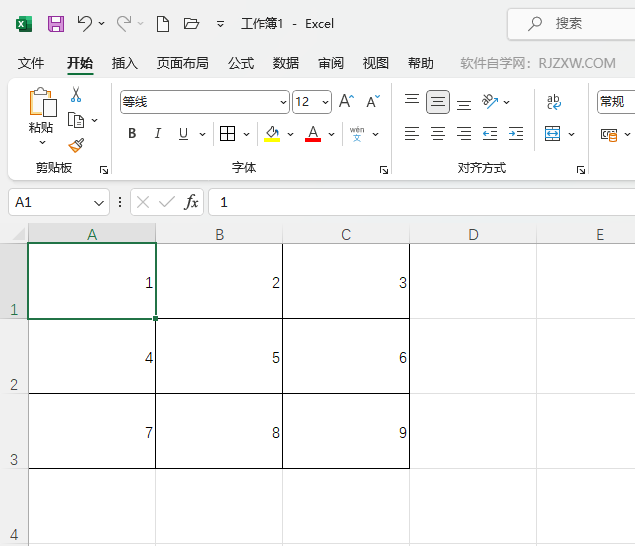Increase font size button
Viewport: 635px width, 546px height.
346,101
